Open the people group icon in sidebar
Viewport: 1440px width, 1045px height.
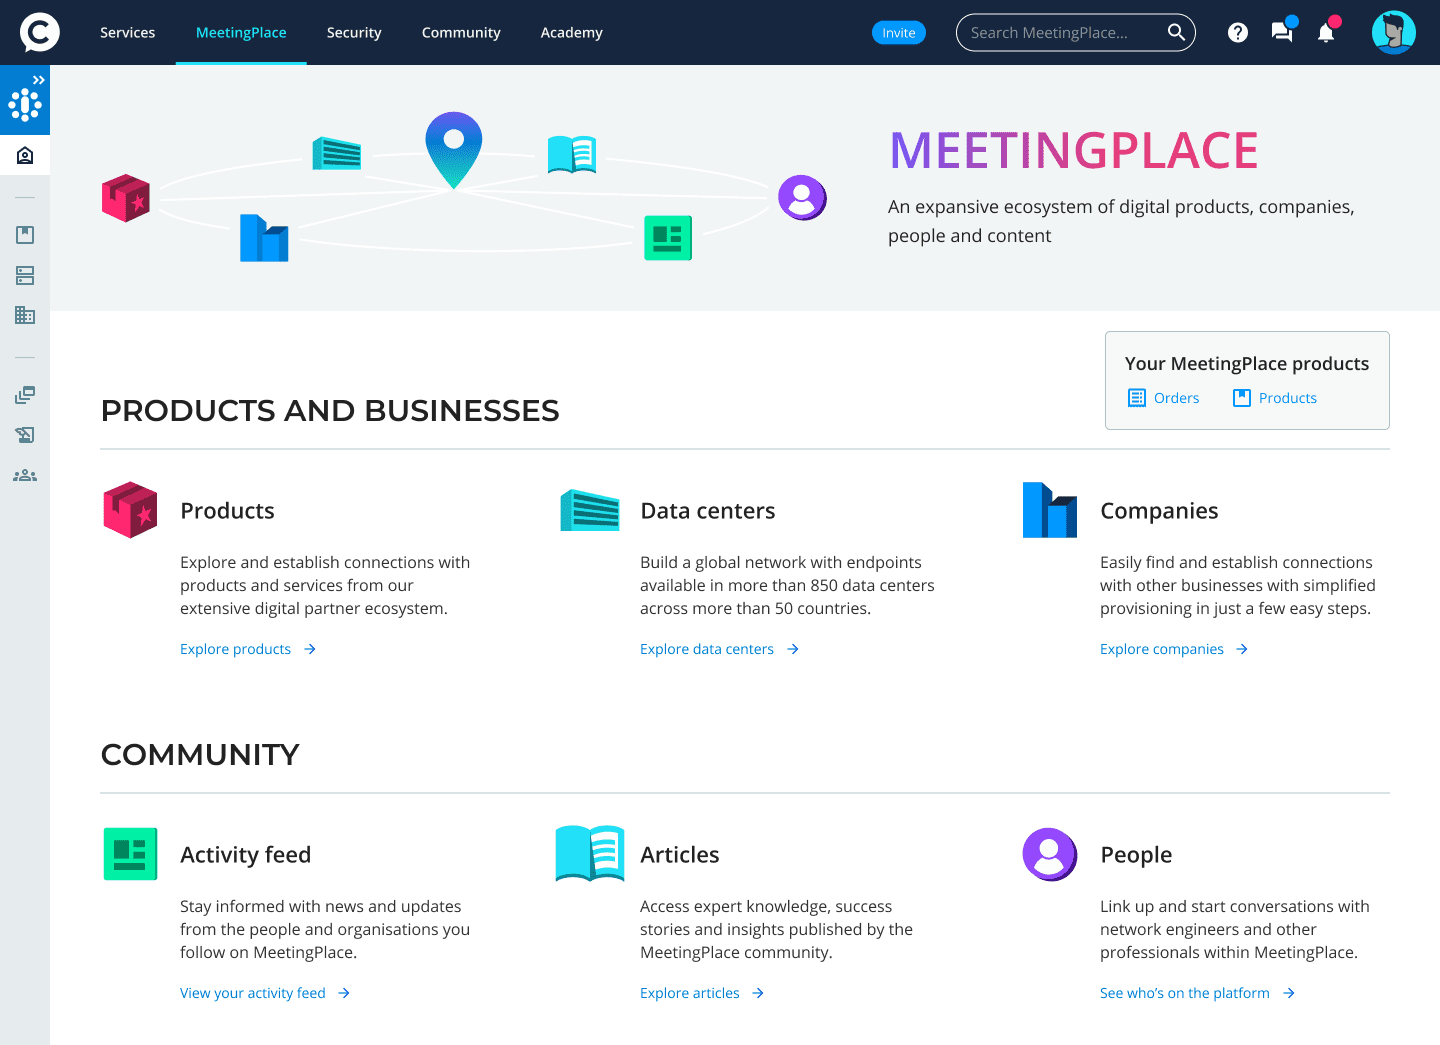pos(25,476)
